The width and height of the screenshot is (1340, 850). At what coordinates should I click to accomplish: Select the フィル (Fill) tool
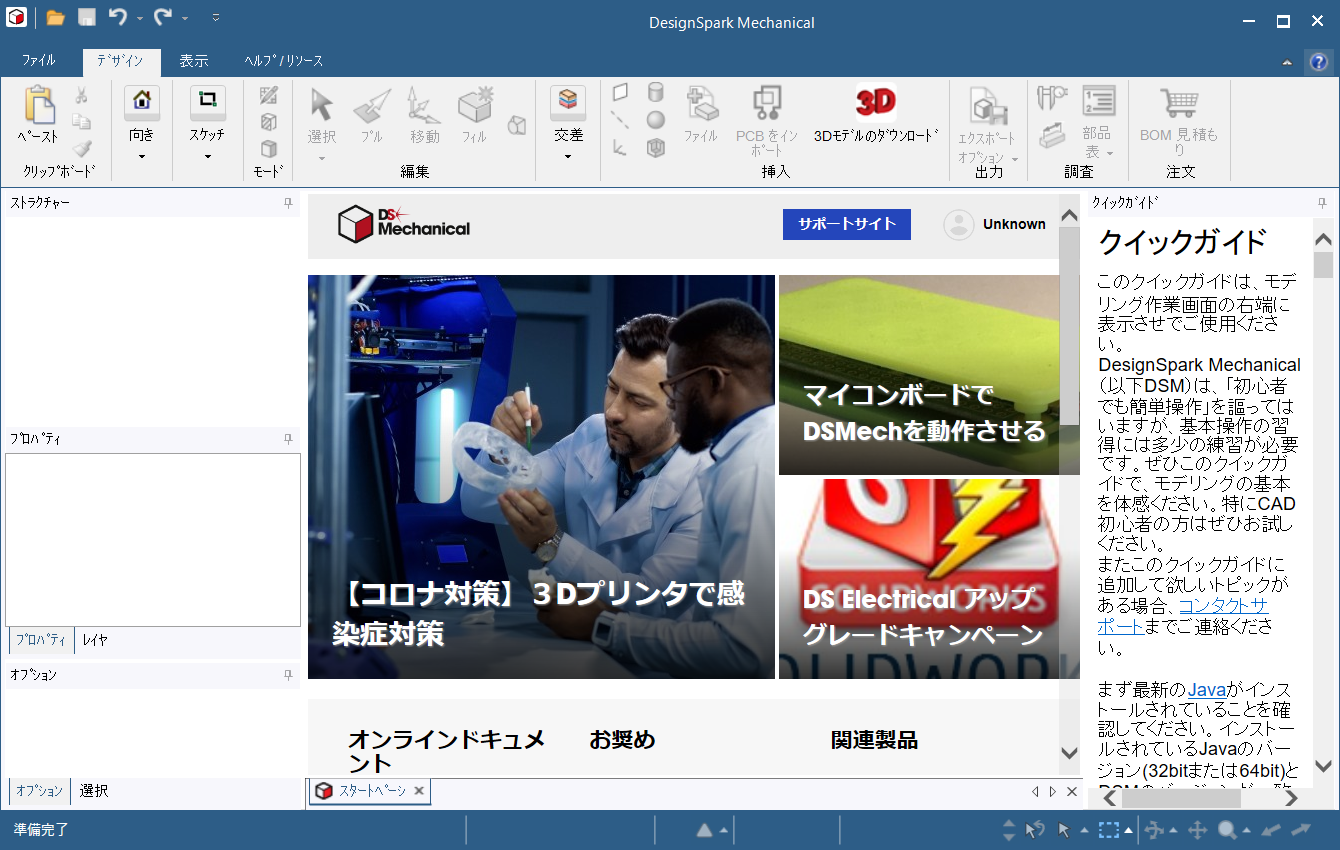click(x=475, y=105)
